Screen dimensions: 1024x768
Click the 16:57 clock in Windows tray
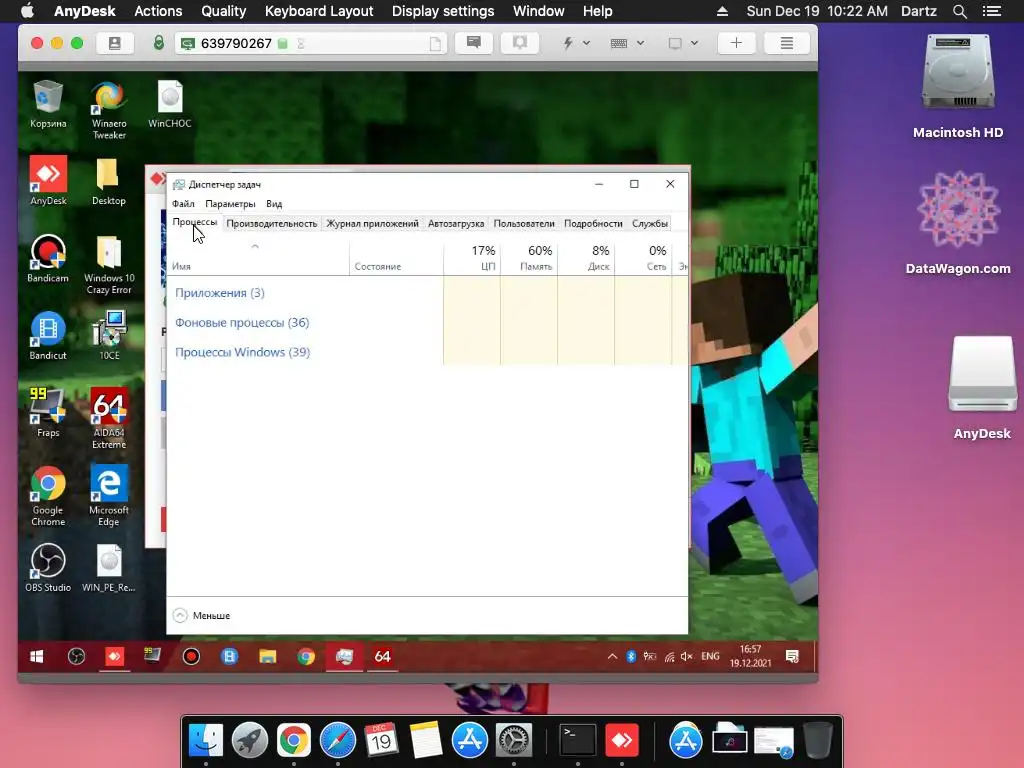click(x=750, y=656)
